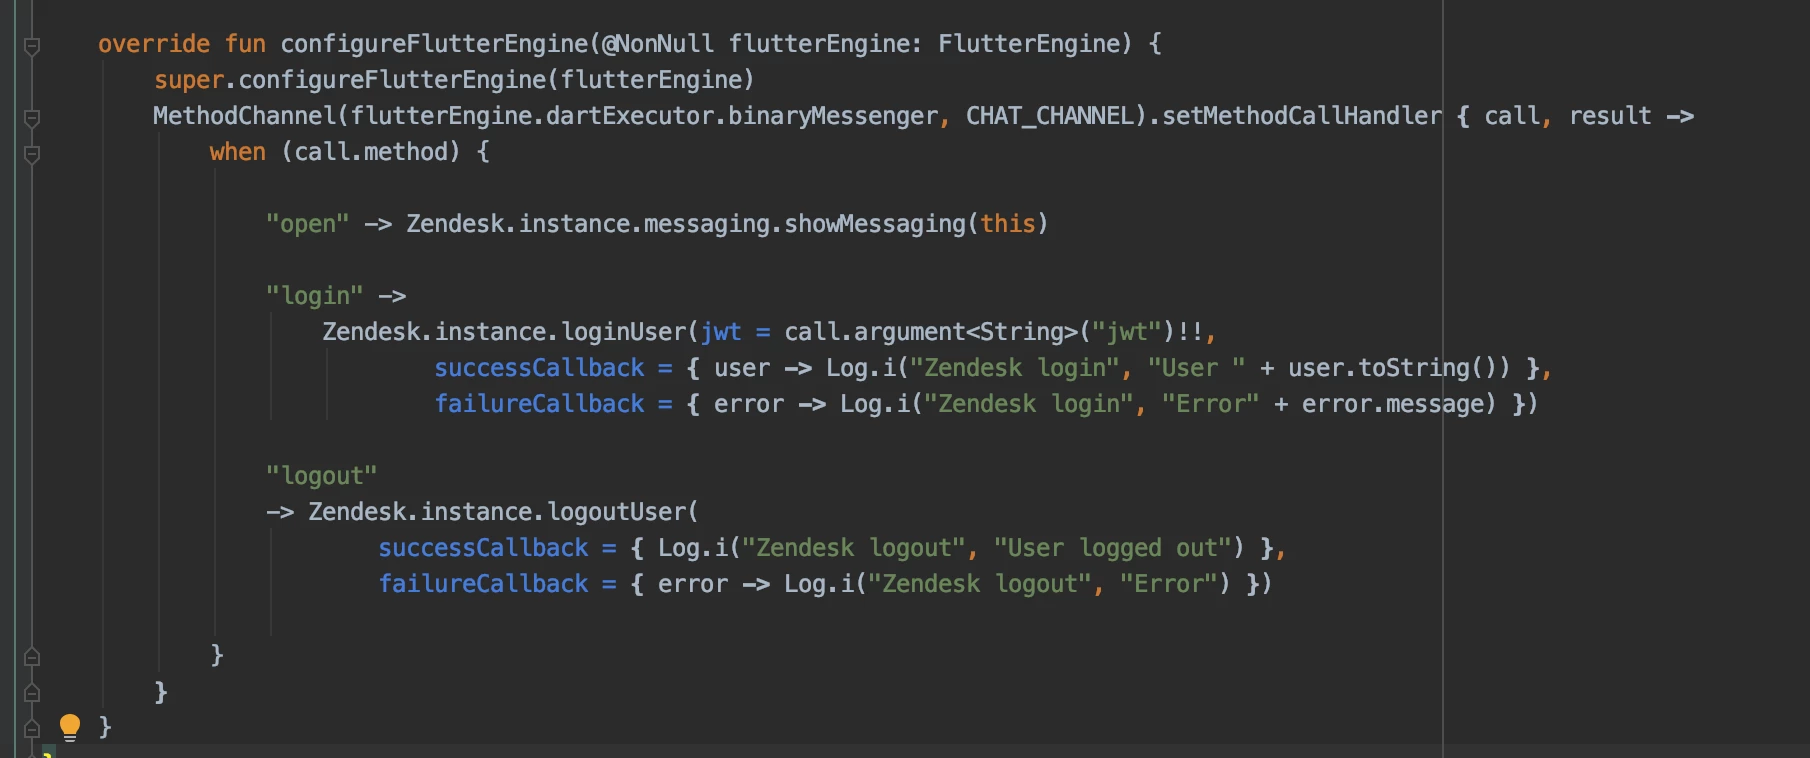Click the "open" string literal
The image size is (1810, 758).
pyautogui.click(x=308, y=224)
